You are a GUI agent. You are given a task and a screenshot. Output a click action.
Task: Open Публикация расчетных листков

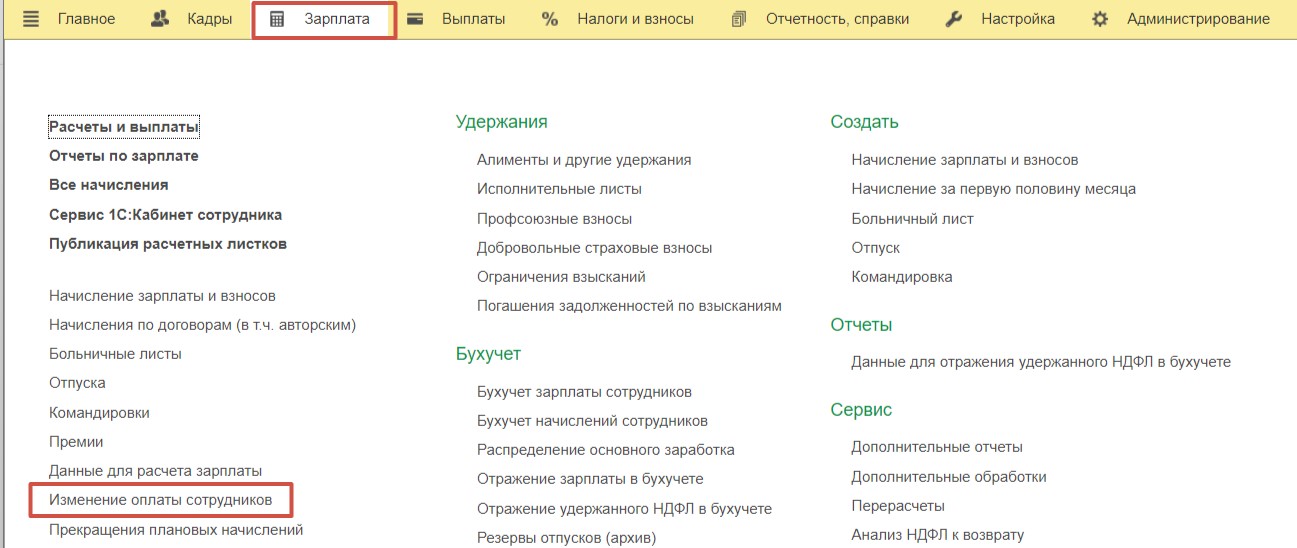pos(168,244)
